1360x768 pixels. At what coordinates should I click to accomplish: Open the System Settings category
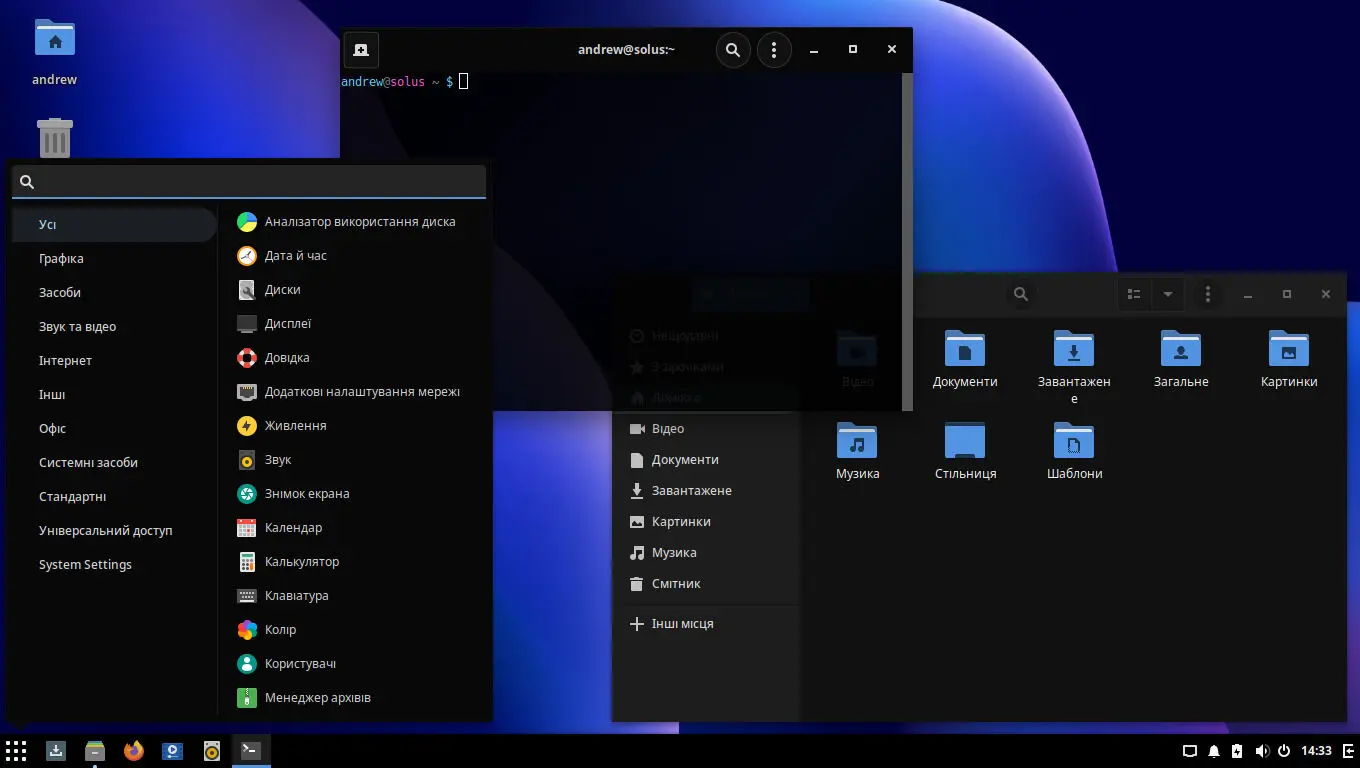point(115,565)
